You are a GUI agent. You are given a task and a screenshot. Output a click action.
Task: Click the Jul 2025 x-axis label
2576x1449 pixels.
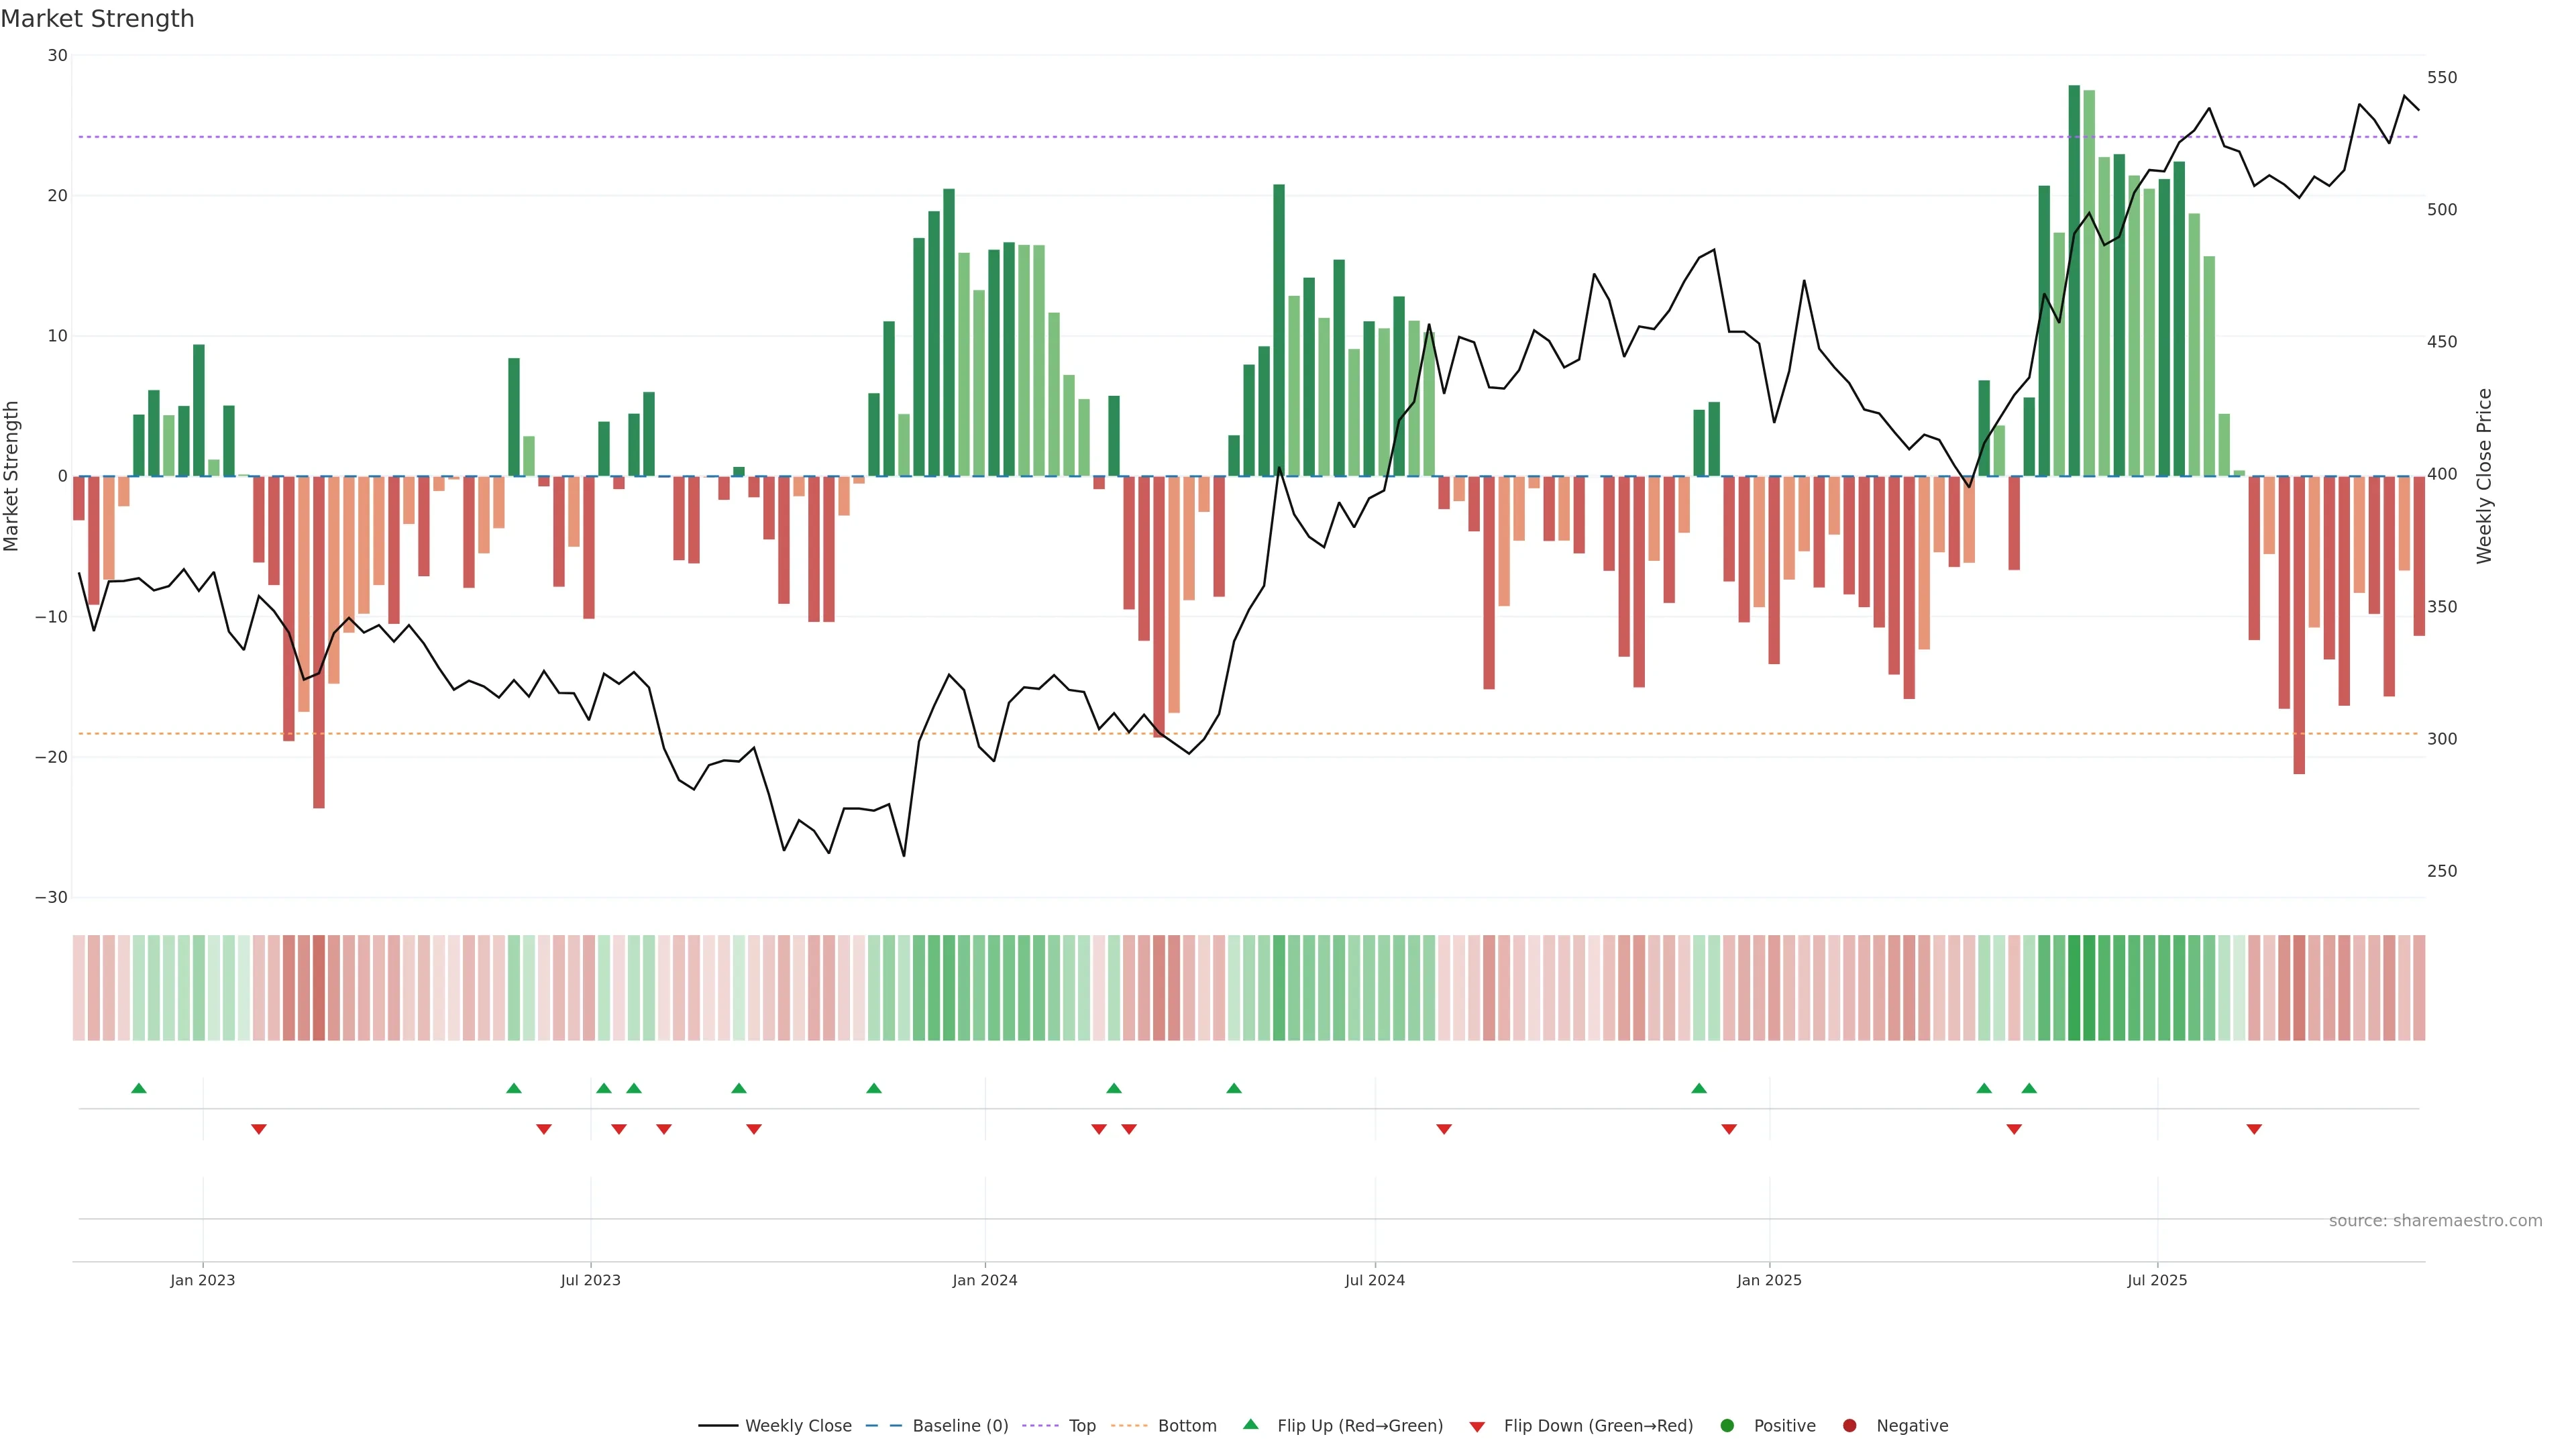pyautogui.click(x=2157, y=1280)
